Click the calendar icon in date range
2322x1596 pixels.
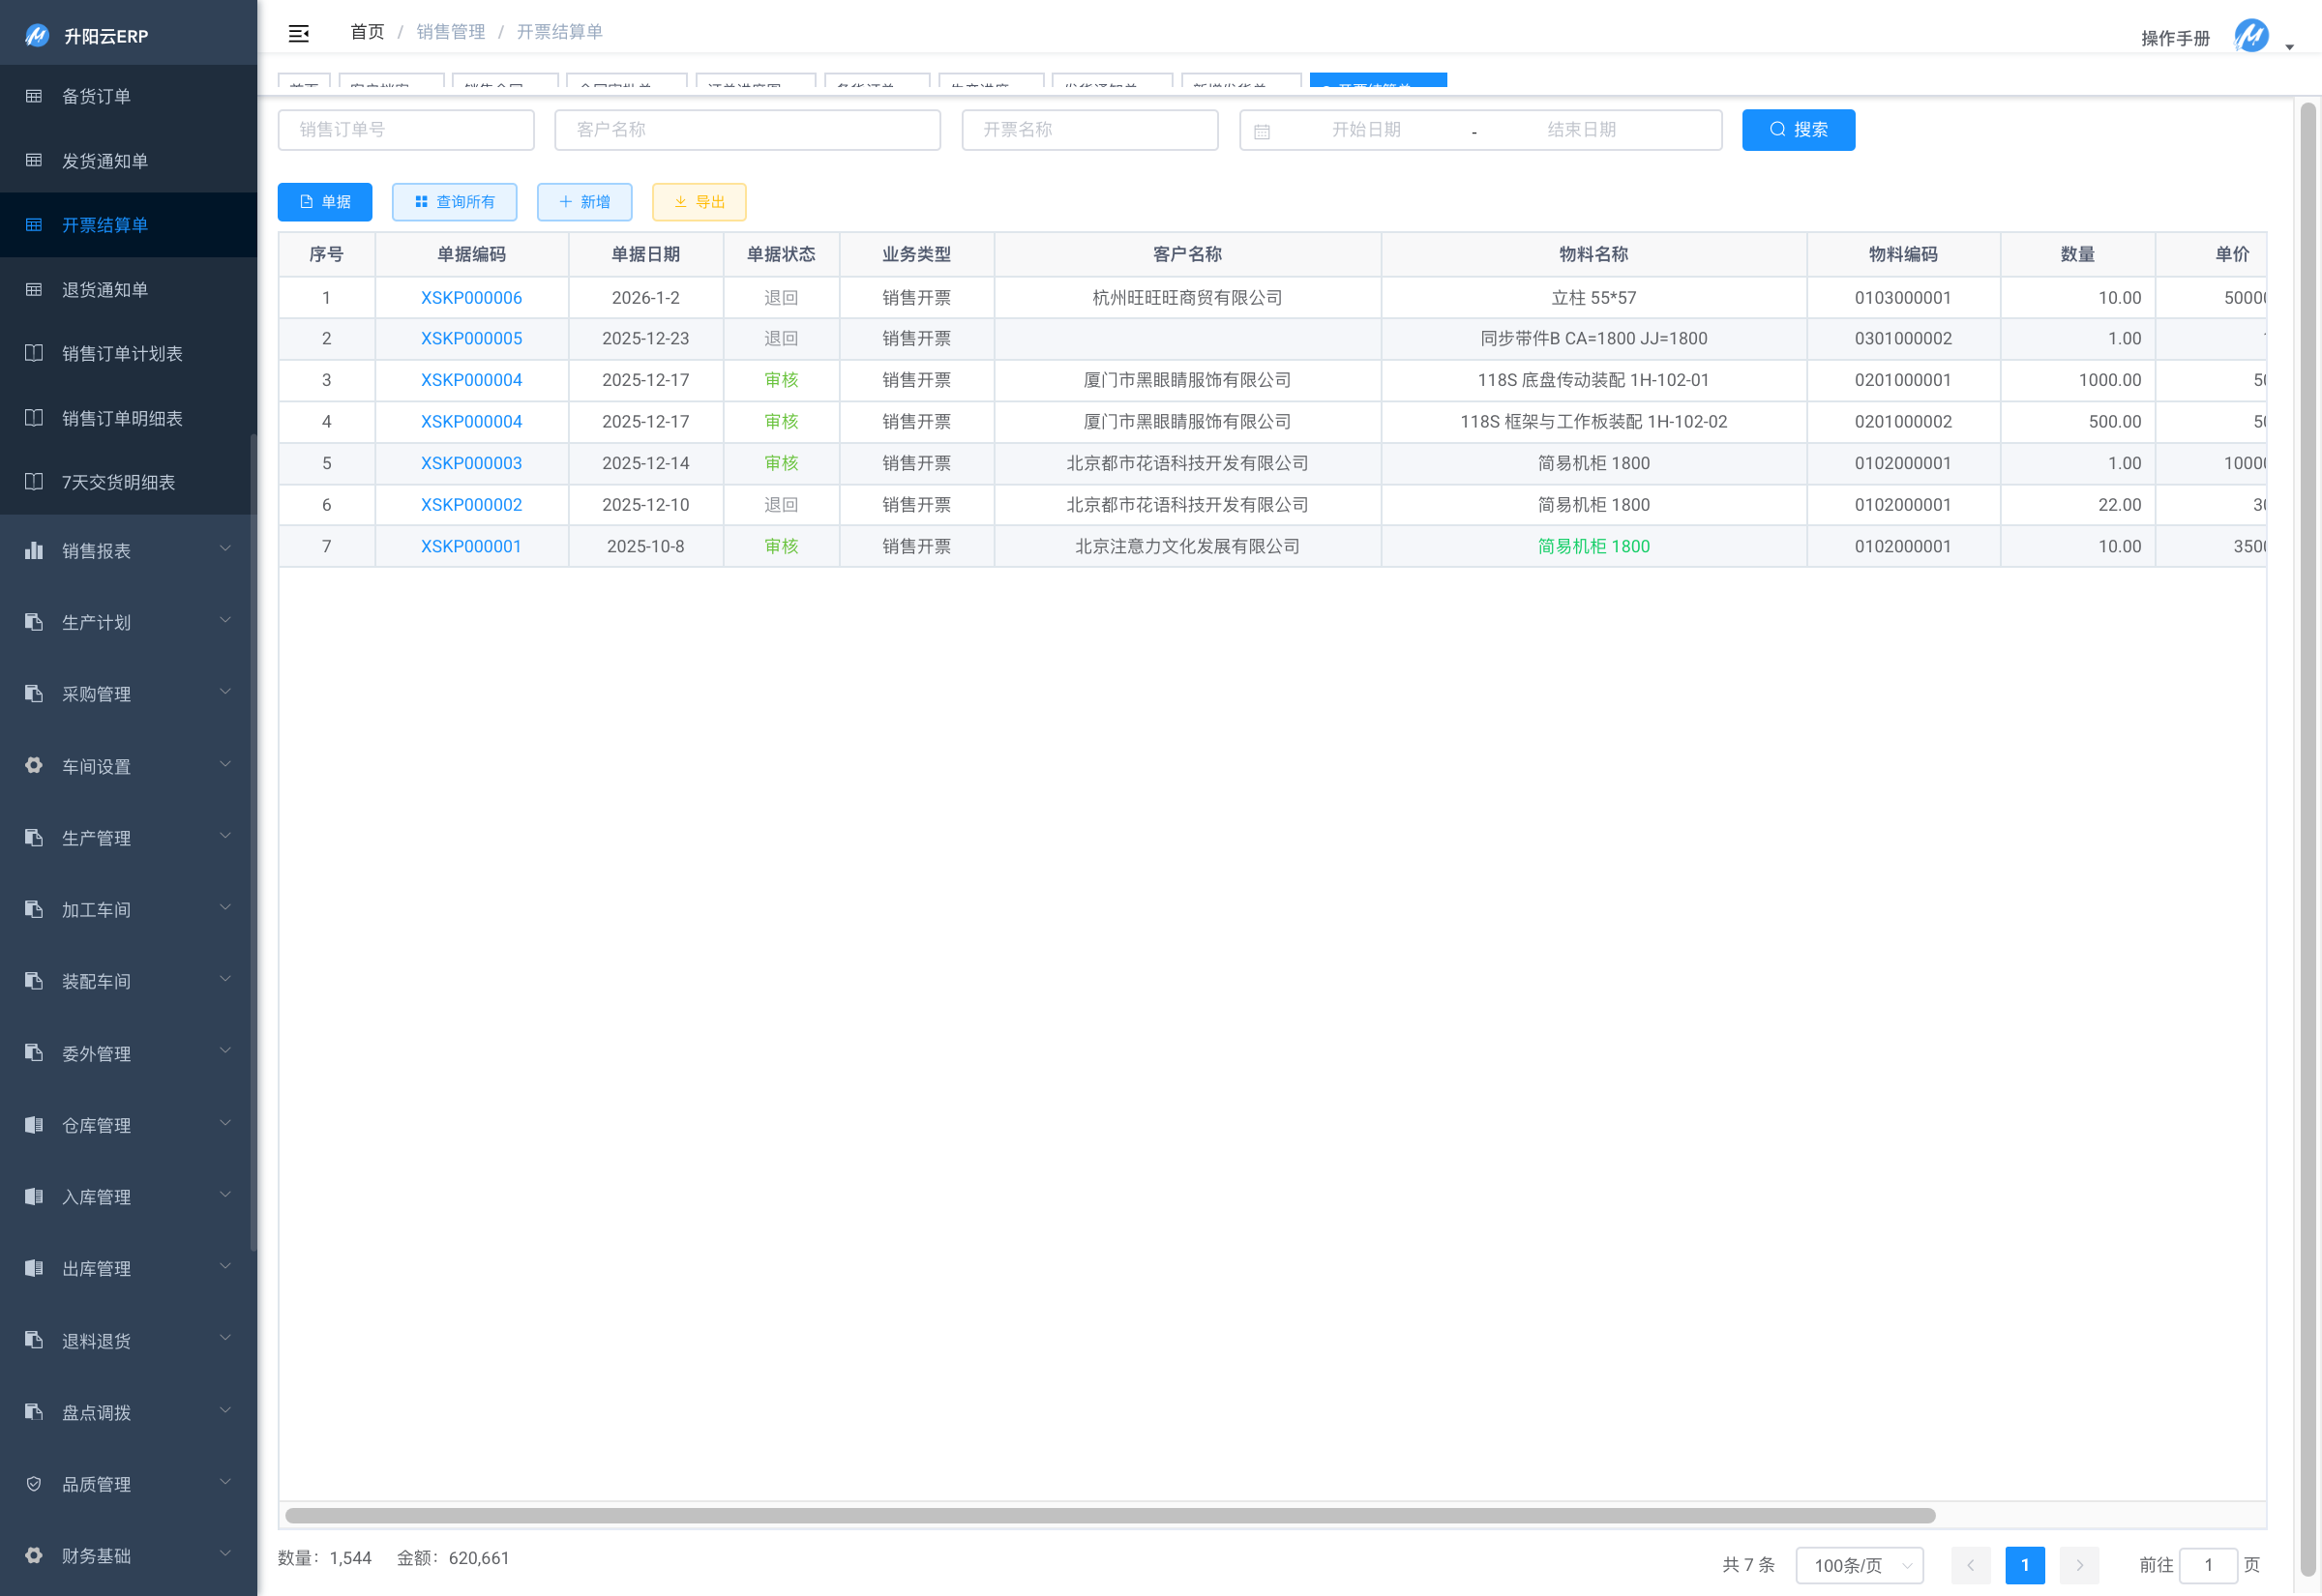(1262, 131)
